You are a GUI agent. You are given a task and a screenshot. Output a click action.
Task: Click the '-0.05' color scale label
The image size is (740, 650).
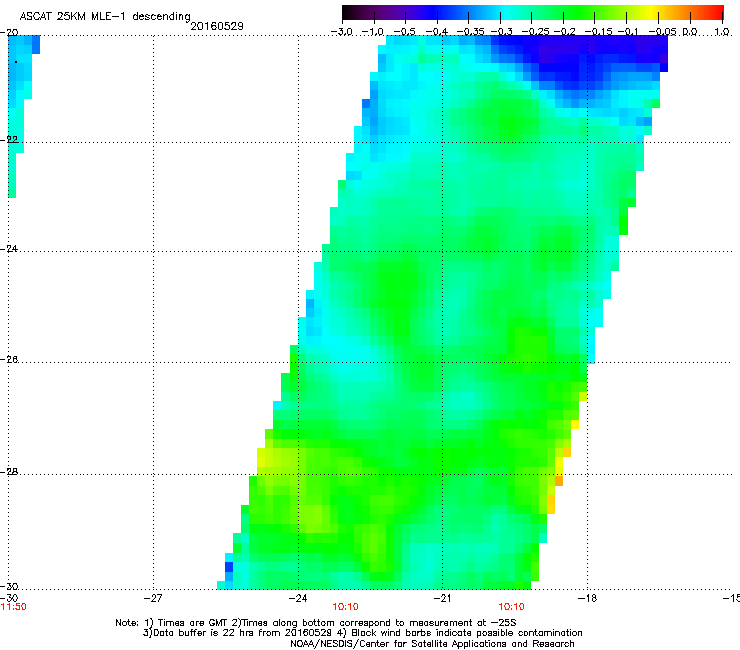662,32
